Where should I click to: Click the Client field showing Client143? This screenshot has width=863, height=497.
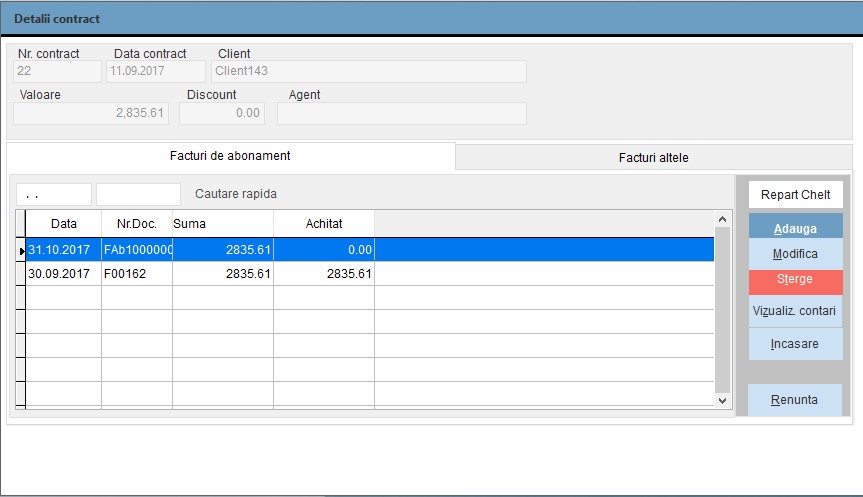[x=369, y=71]
